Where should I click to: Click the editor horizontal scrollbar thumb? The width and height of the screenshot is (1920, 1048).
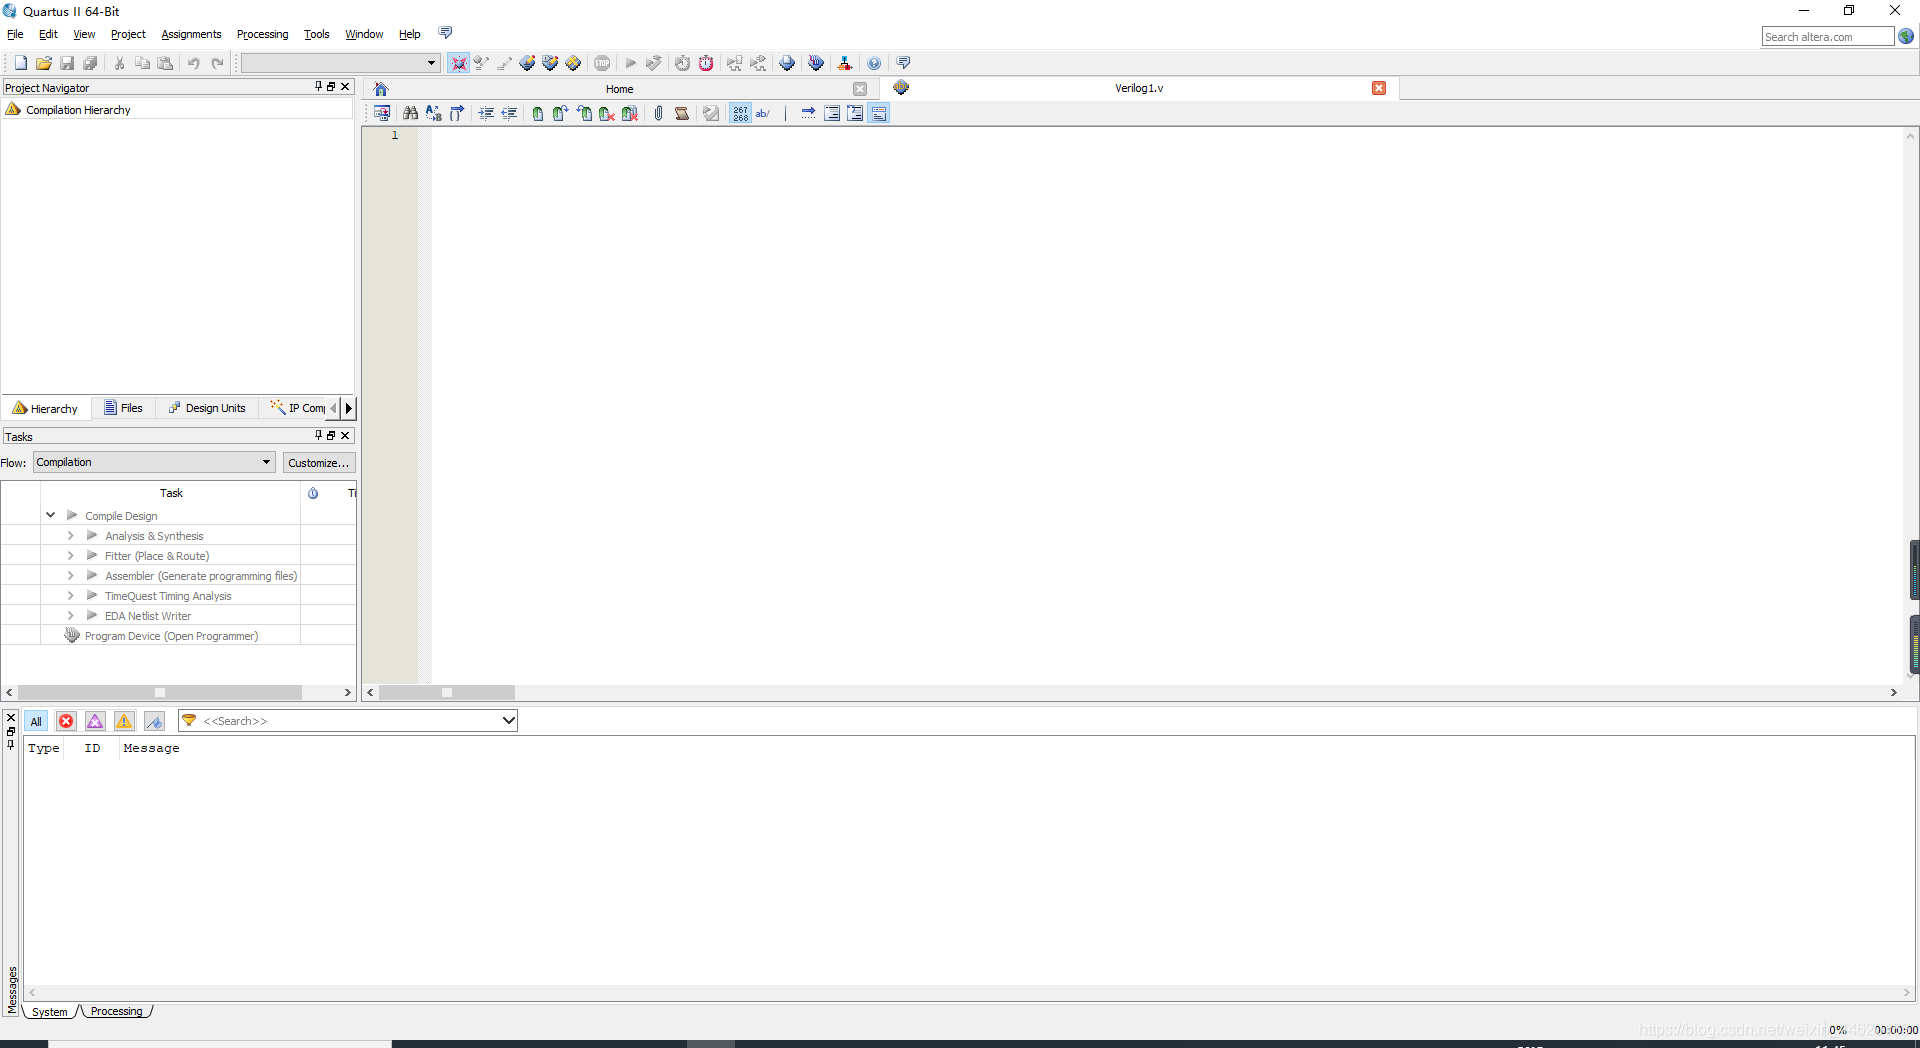447,692
